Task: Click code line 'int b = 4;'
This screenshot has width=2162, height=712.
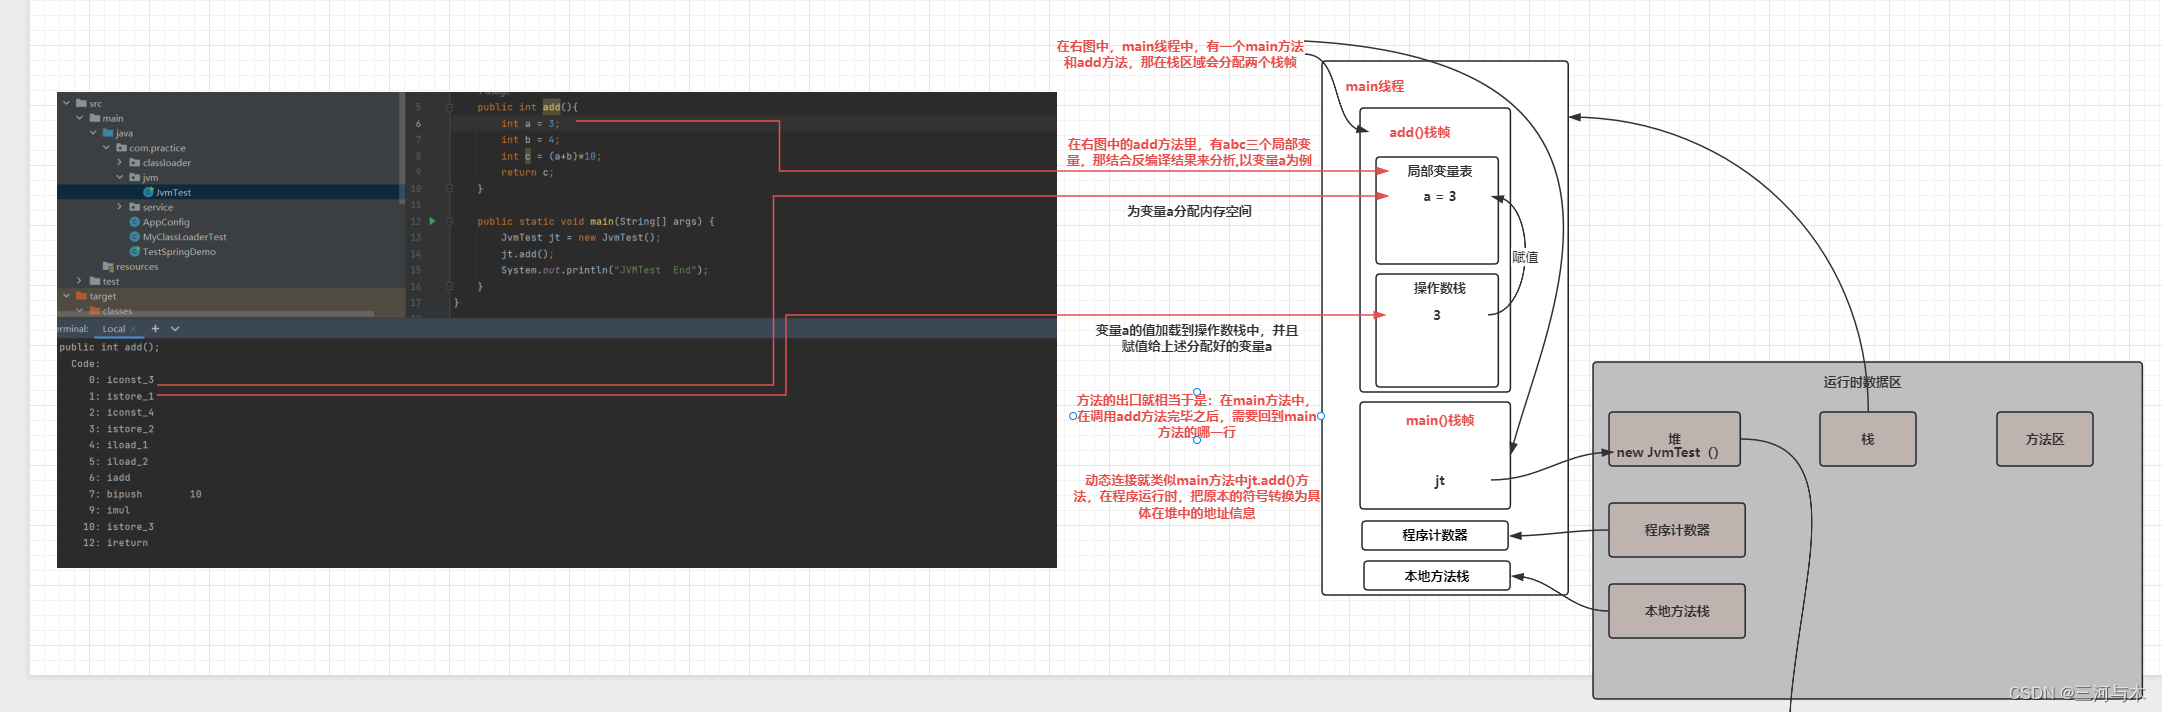Action: click(x=529, y=140)
